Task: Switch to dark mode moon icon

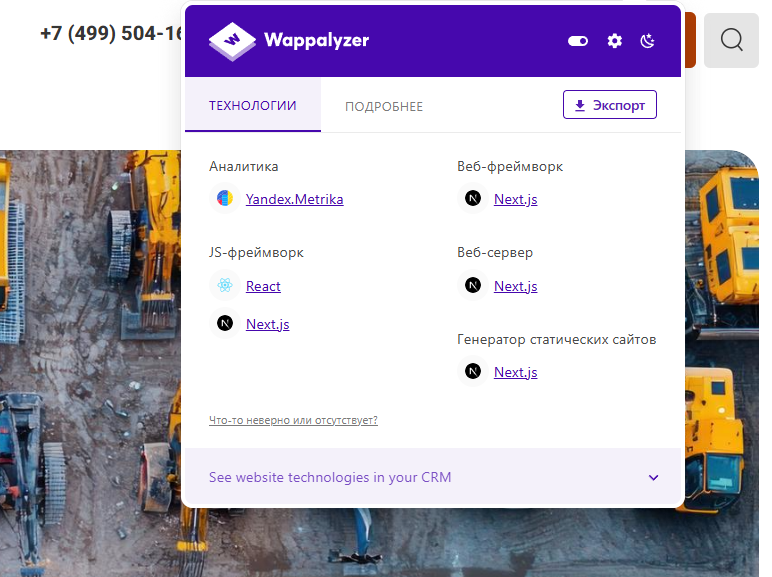Action: pyautogui.click(x=647, y=41)
